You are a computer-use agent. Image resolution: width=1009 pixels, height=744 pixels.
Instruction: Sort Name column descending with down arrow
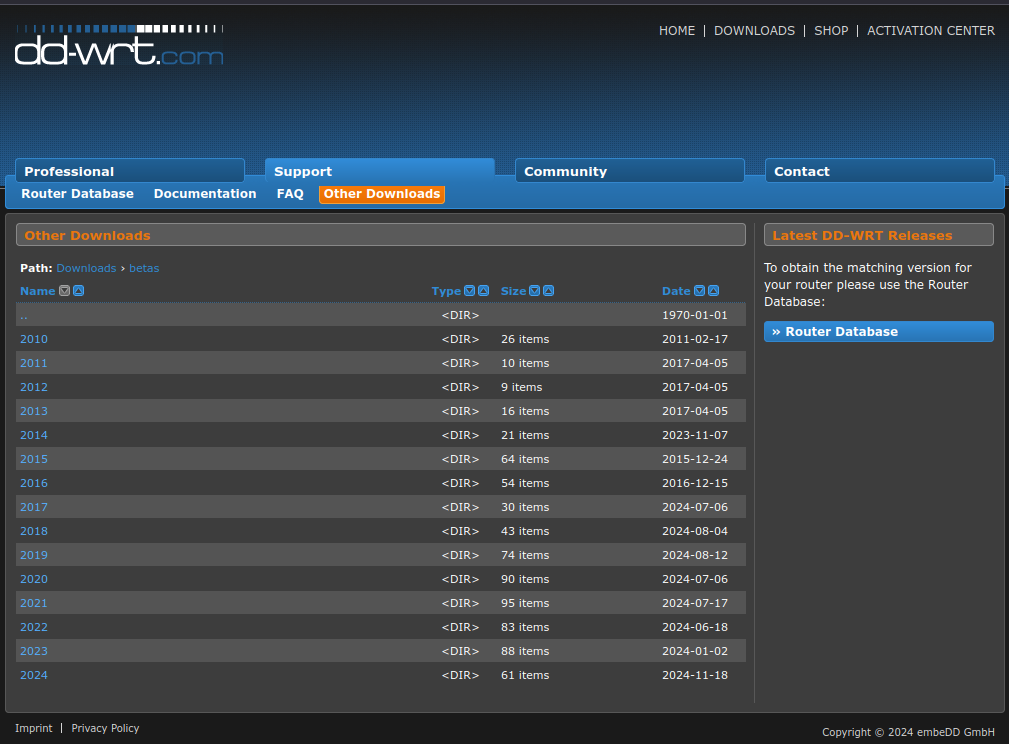[x=65, y=291]
